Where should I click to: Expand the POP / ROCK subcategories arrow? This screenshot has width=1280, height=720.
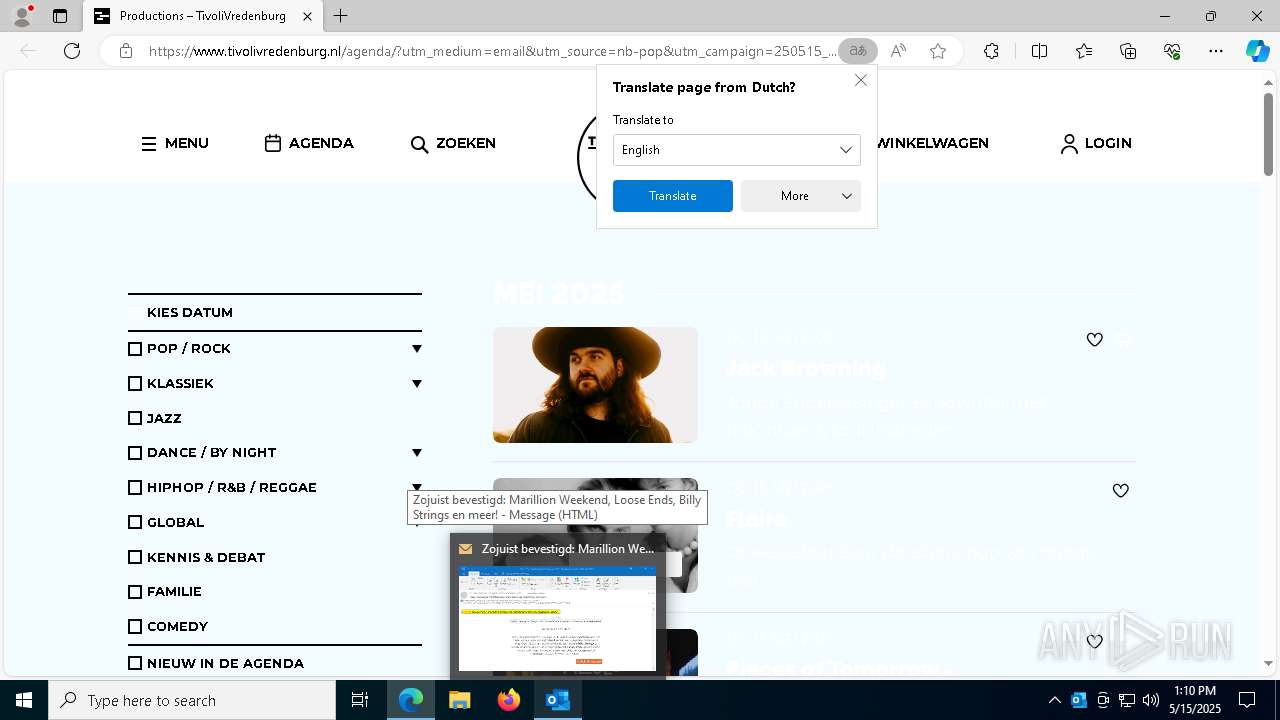point(416,349)
